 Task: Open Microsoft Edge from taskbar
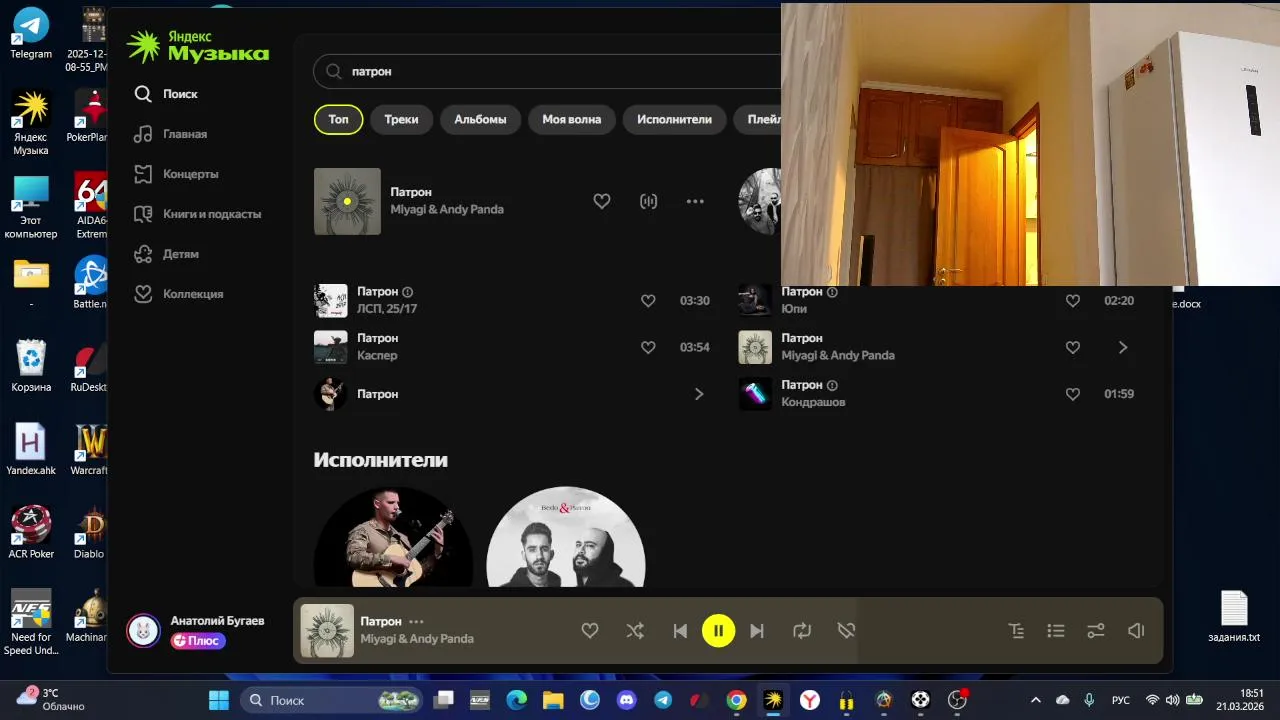pos(516,700)
